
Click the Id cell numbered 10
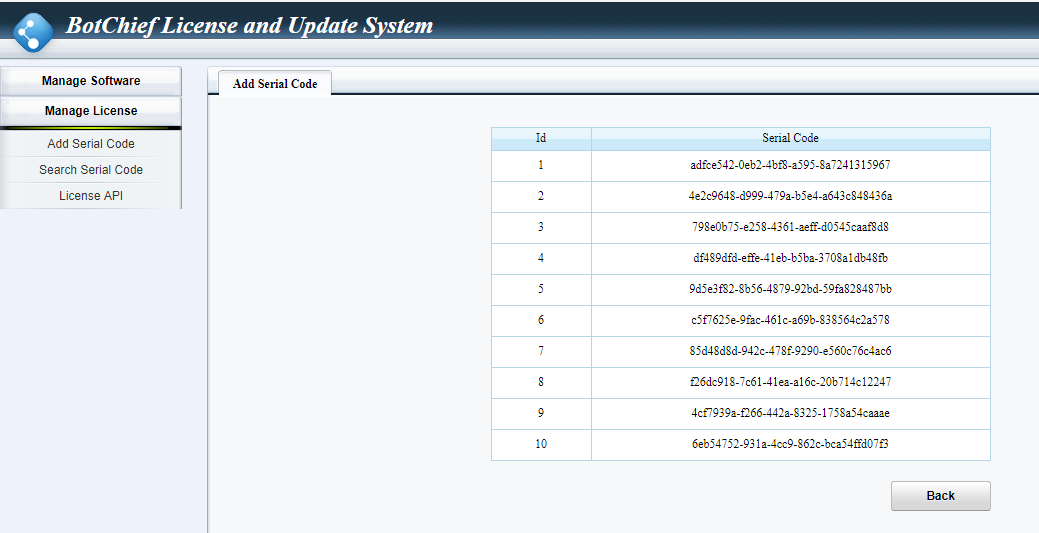point(541,444)
